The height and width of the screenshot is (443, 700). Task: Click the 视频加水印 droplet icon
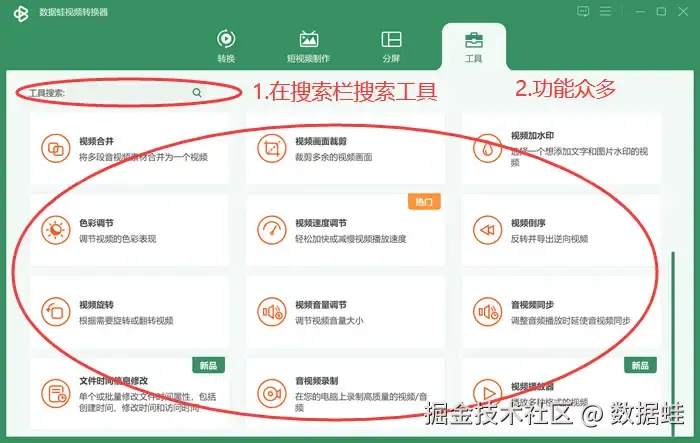(488, 148)
